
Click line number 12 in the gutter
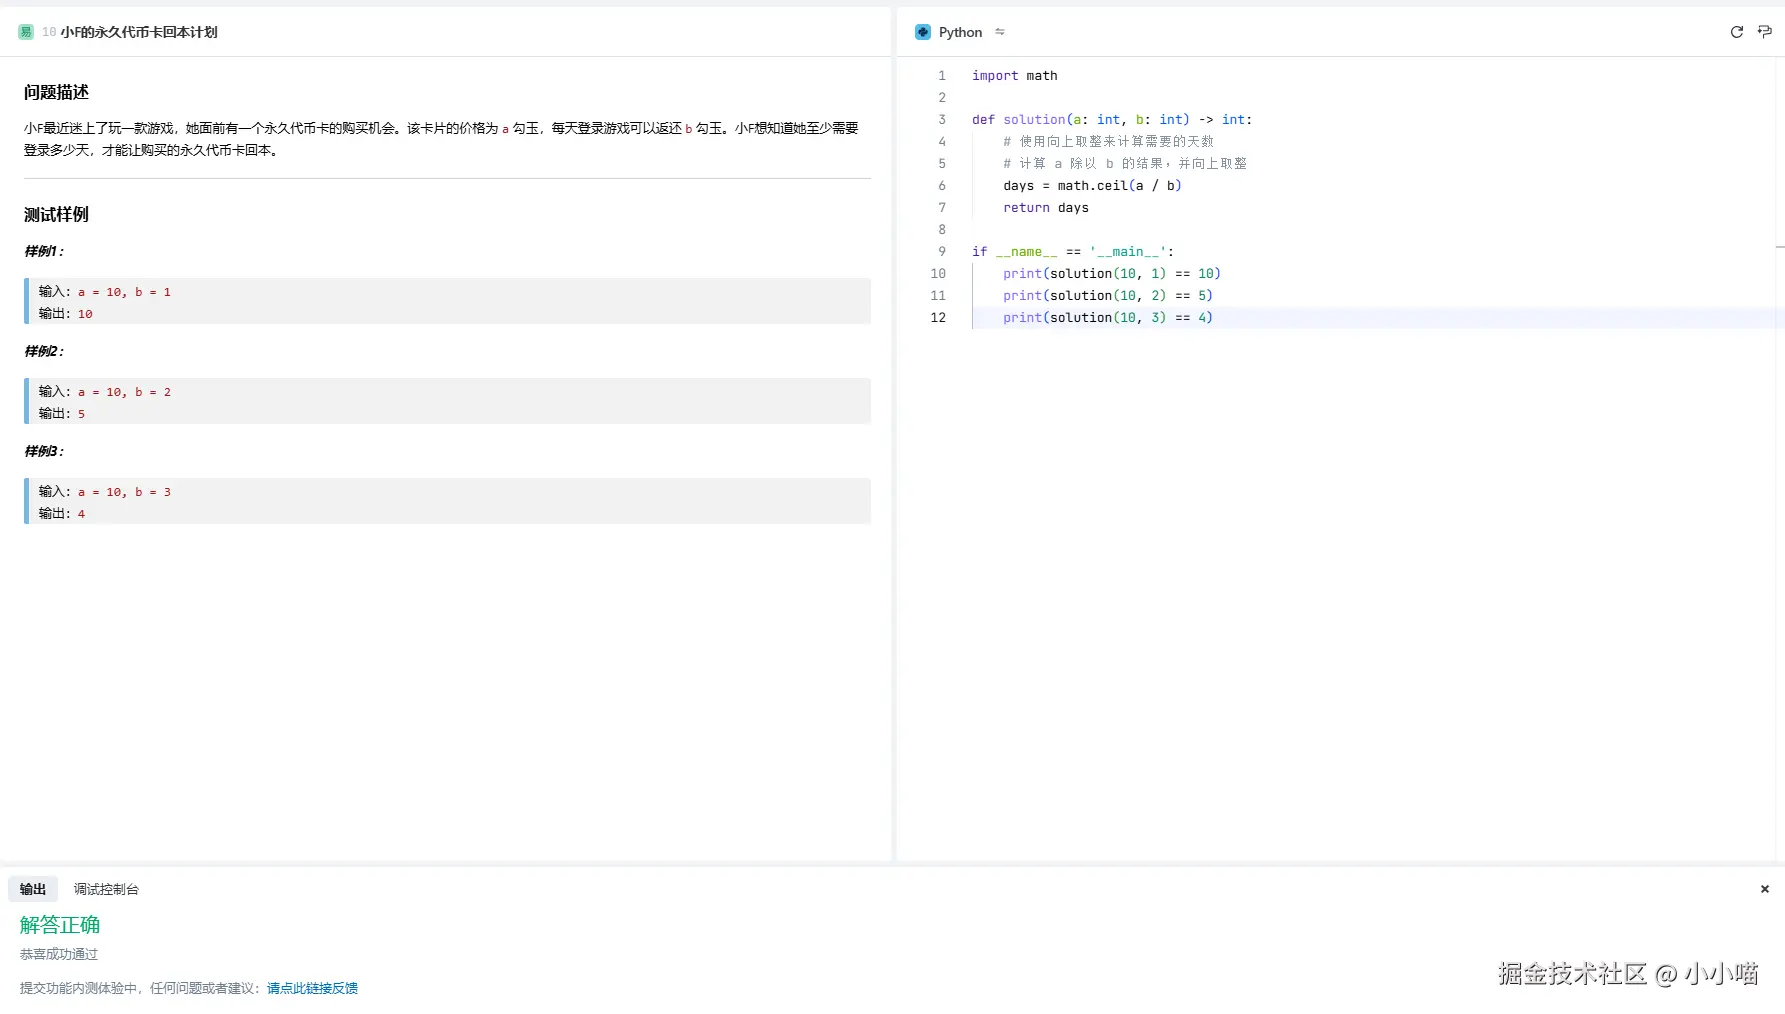pos(938,318)
